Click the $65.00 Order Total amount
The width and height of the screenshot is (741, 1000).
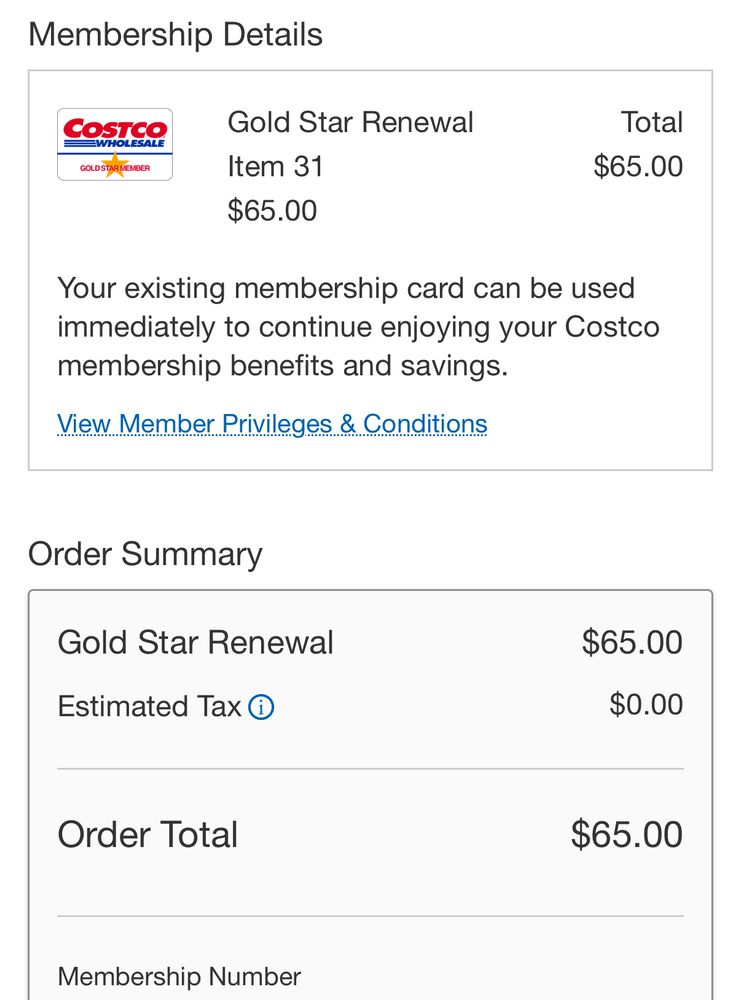[x=626, y=835]
